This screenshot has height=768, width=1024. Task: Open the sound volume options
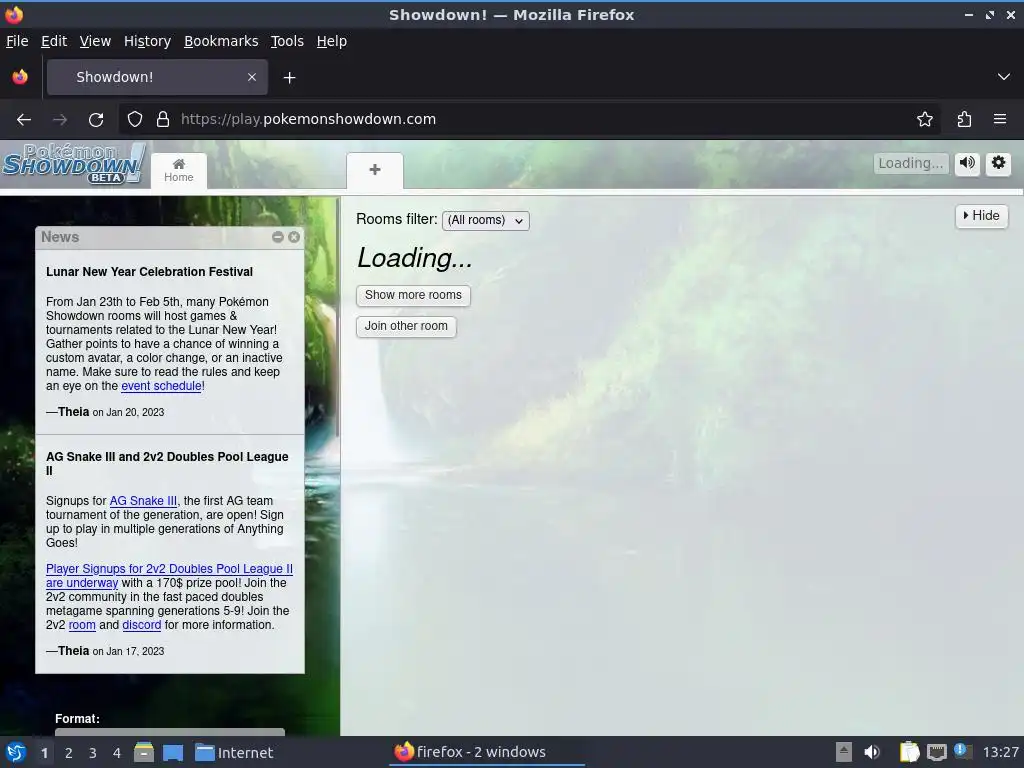968,163
